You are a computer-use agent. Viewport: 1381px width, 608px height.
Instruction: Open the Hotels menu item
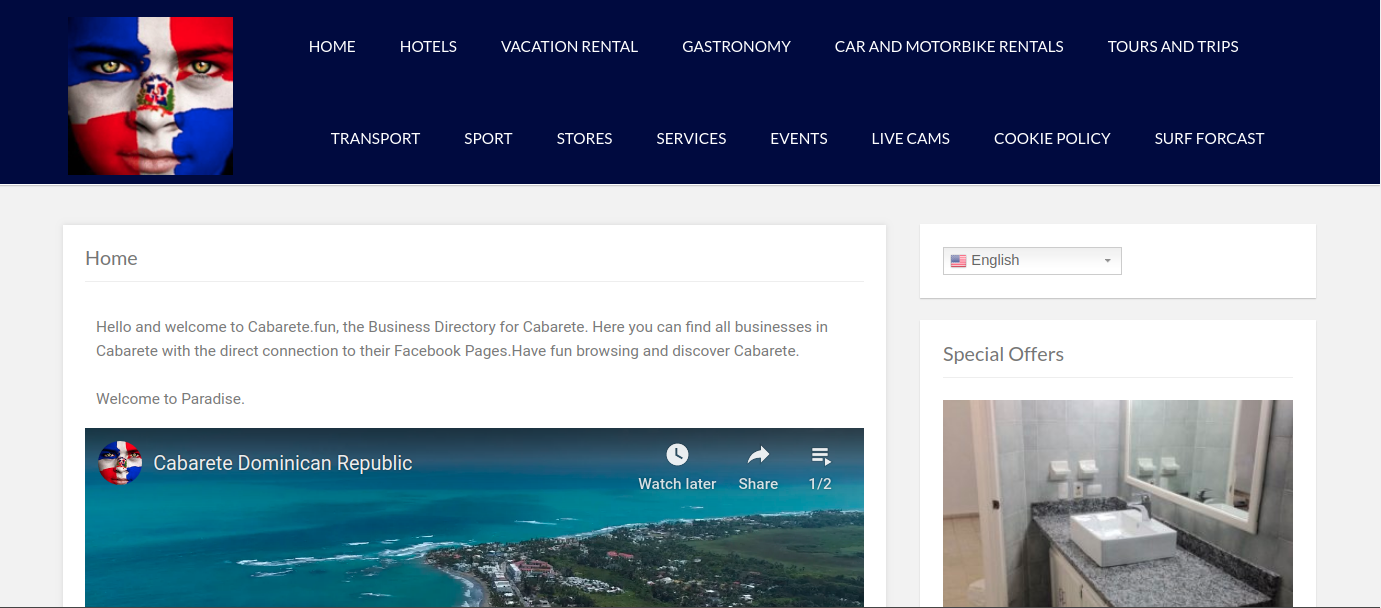tap(428, 46)
